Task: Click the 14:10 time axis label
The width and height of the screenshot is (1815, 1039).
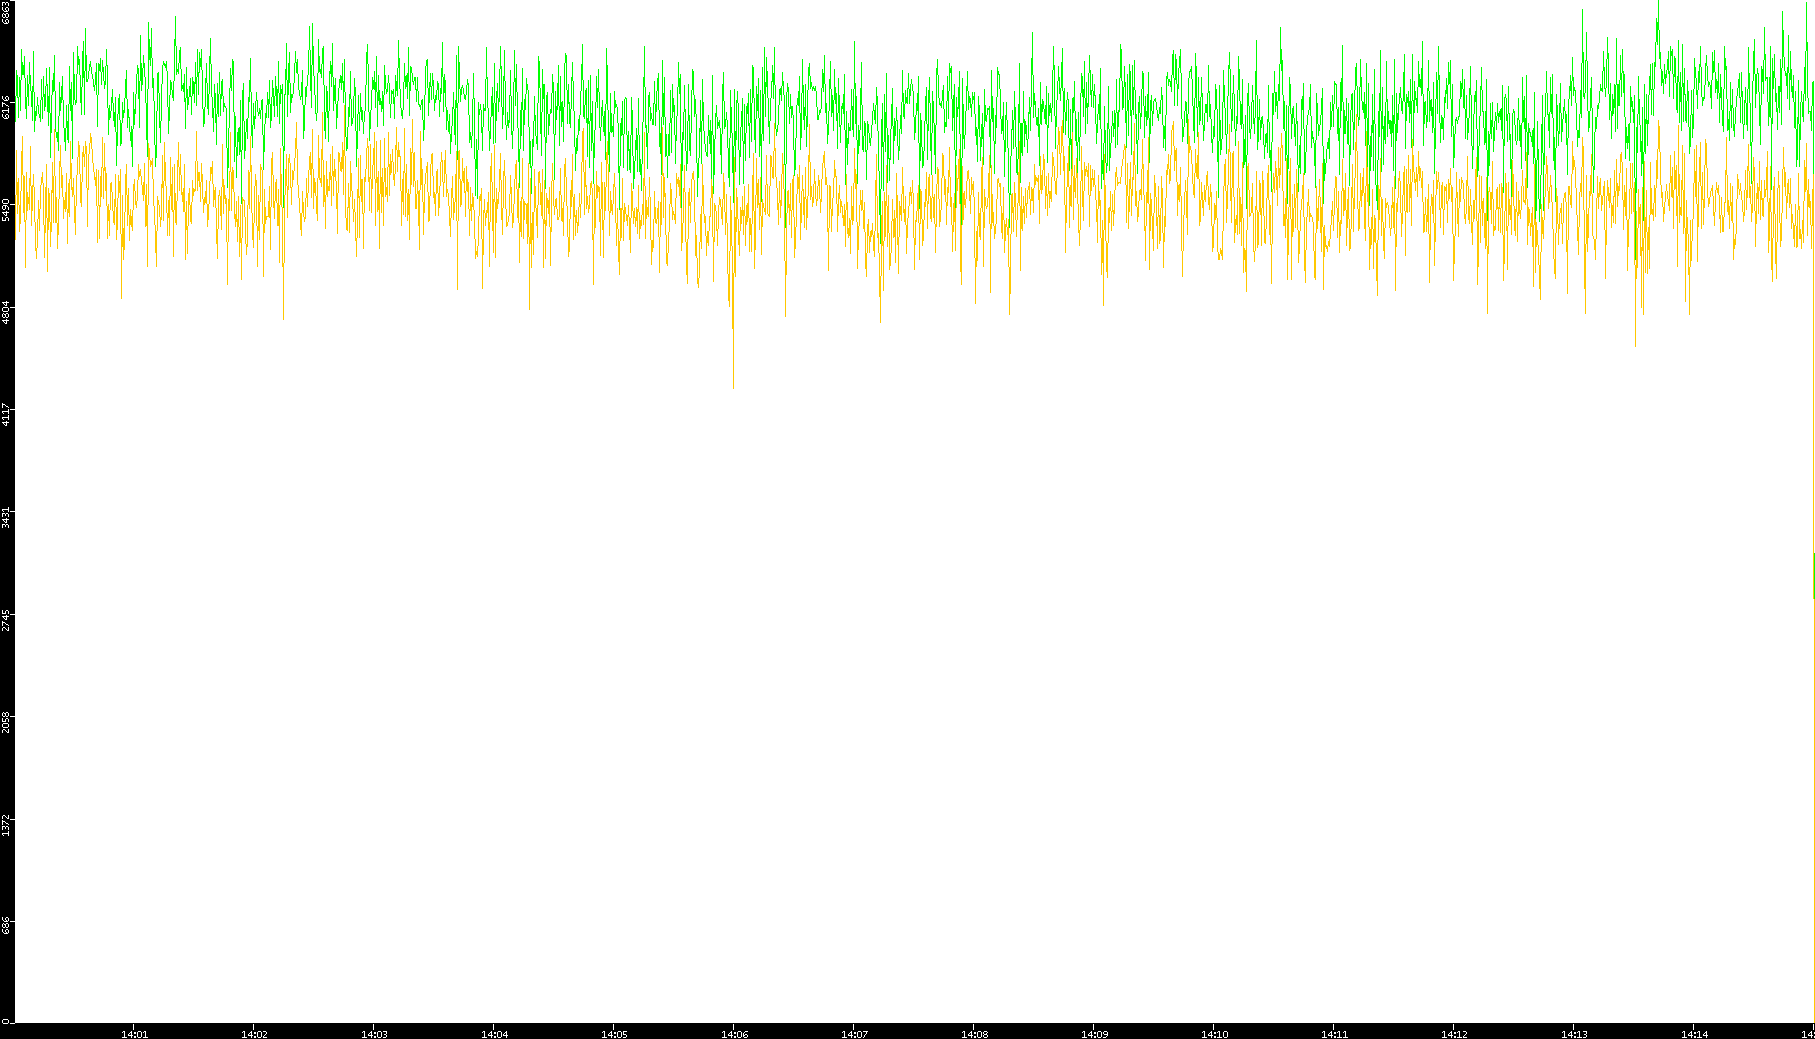Action: pyautogui.click(x=1214, y=1034)
